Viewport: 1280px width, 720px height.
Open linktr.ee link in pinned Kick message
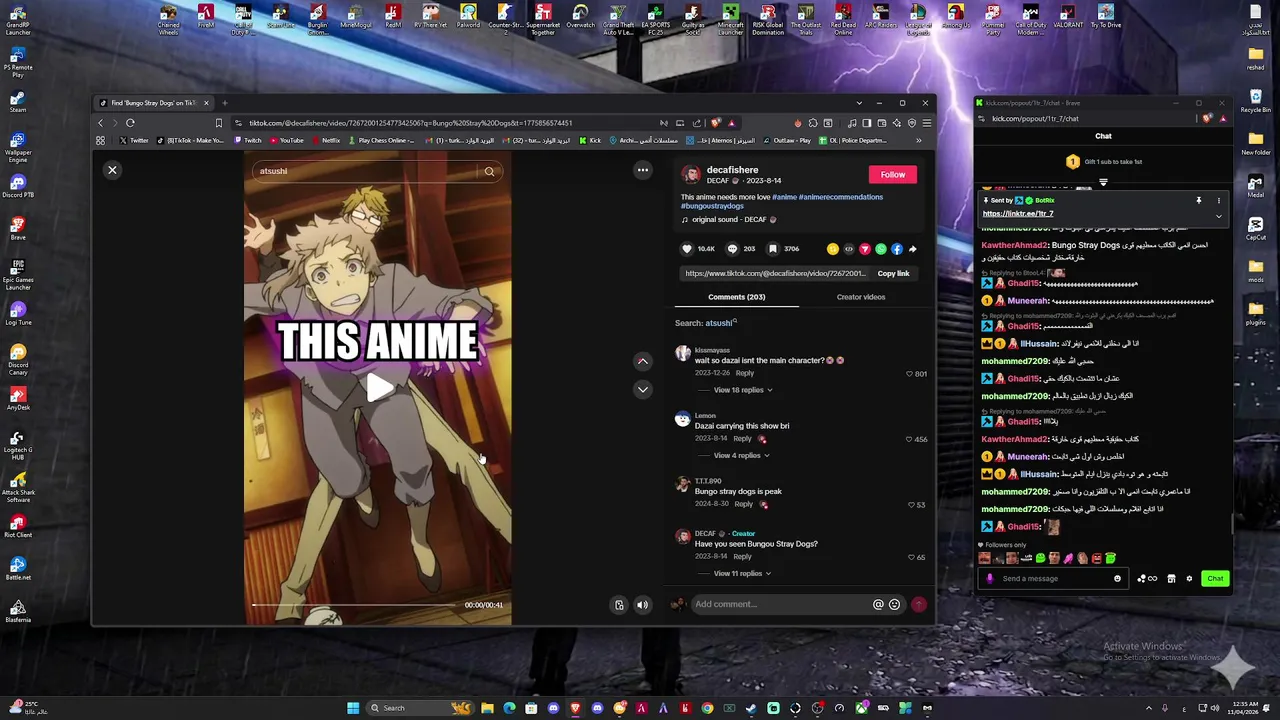pyautogui.click(x=1018, y=213)
